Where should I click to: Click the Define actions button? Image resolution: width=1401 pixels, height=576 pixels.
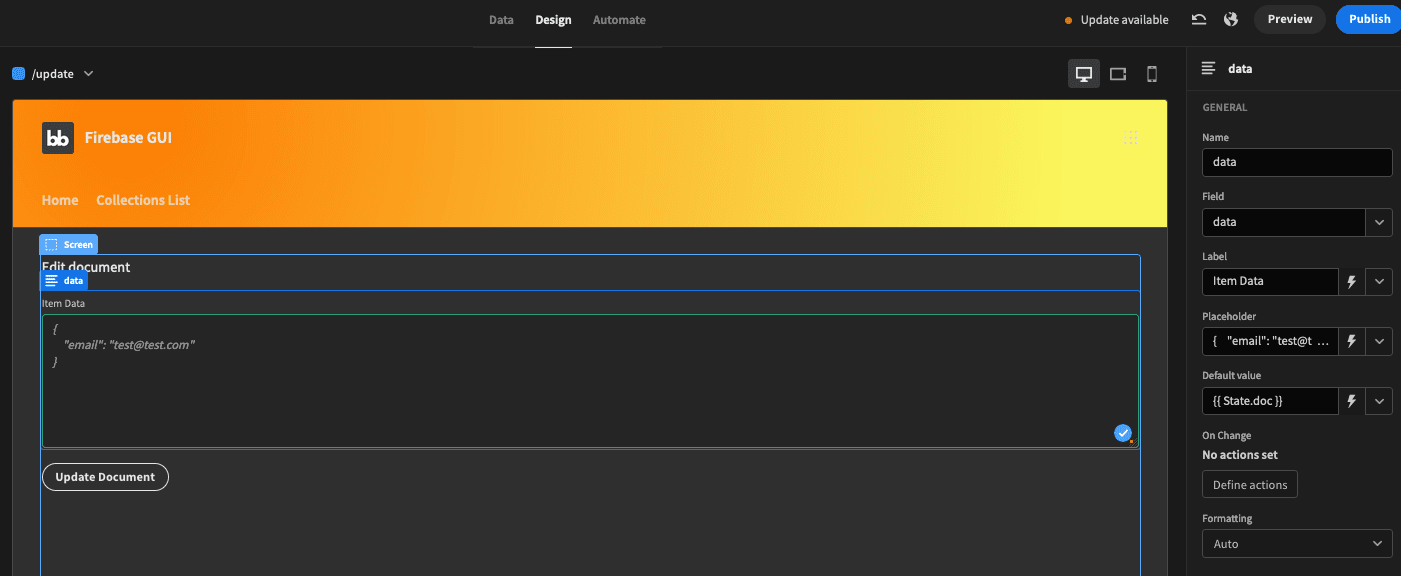tap(1250, 485)
